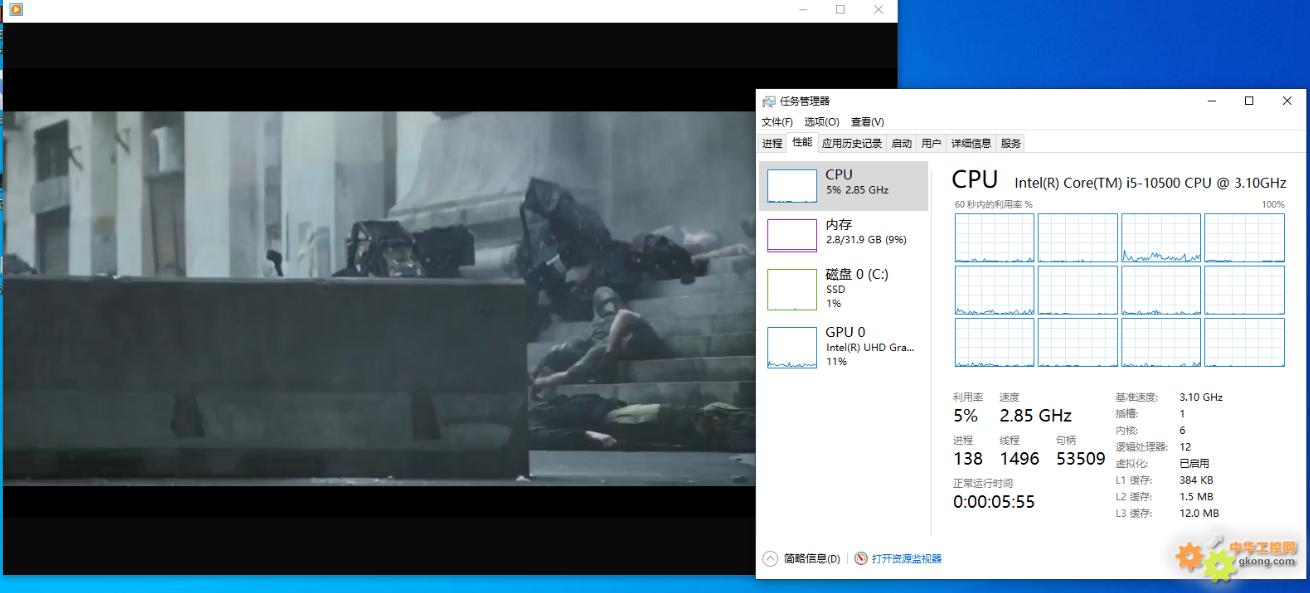Image resolution: width=1310 pixels, height=593 pixels.
Task: Click the L2 cache value 1.5 MB
Action: pos(1196,496)
